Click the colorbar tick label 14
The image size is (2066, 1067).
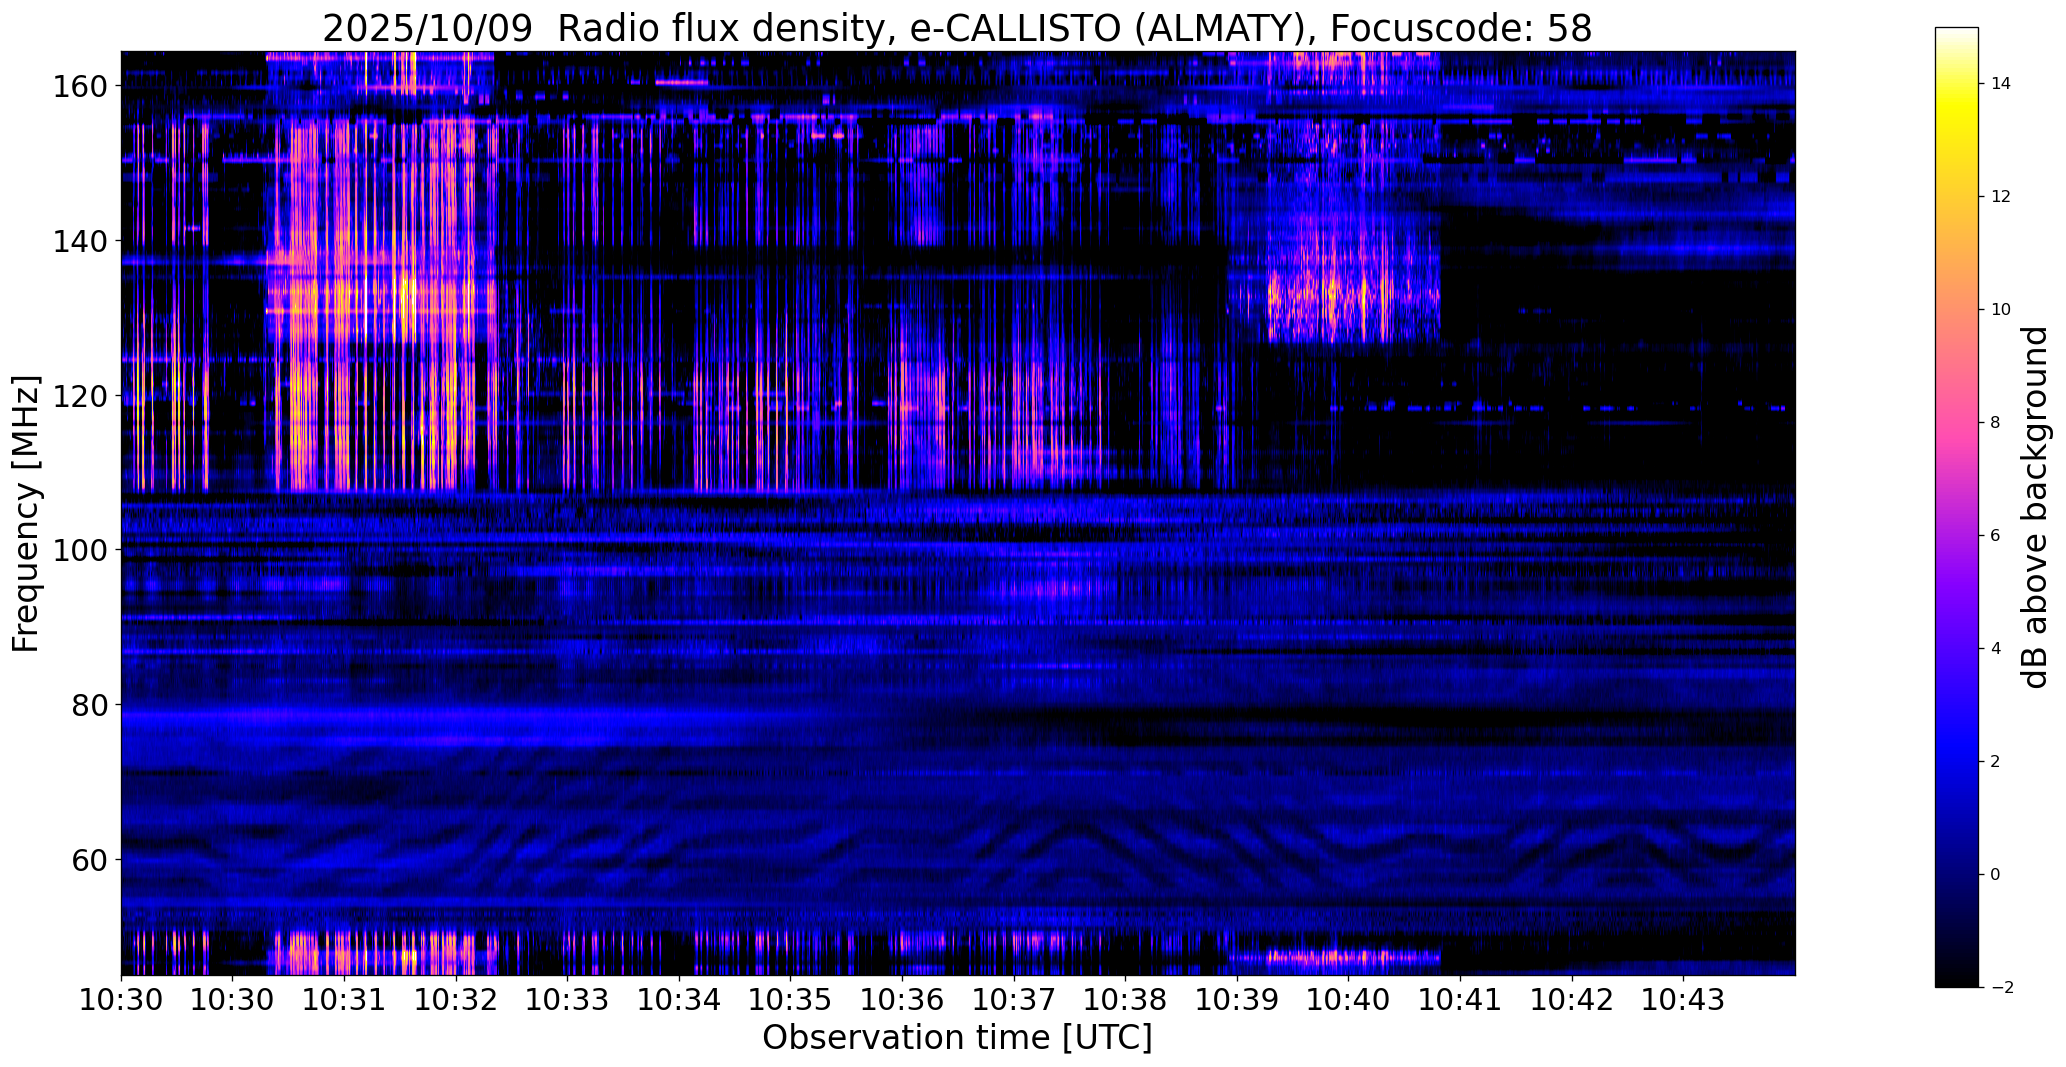(2001, 84)
